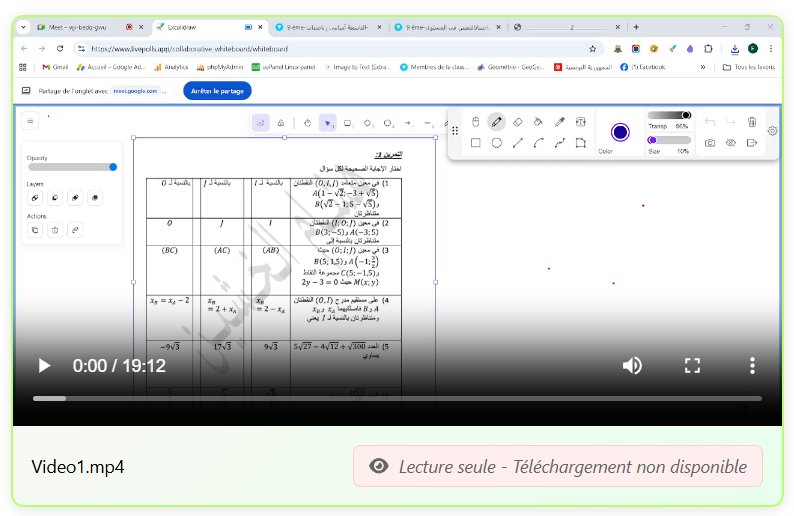Open the whiteboard hamburger menu
The image size is (794, 516).
pos(31,121)
